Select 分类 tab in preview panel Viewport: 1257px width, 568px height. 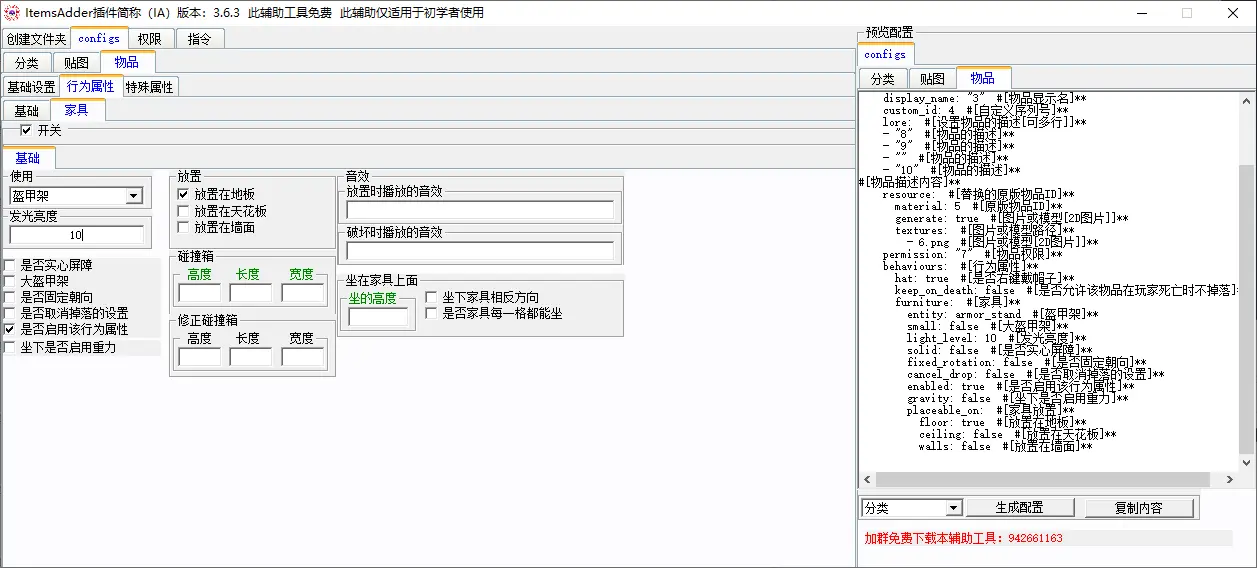882,79
